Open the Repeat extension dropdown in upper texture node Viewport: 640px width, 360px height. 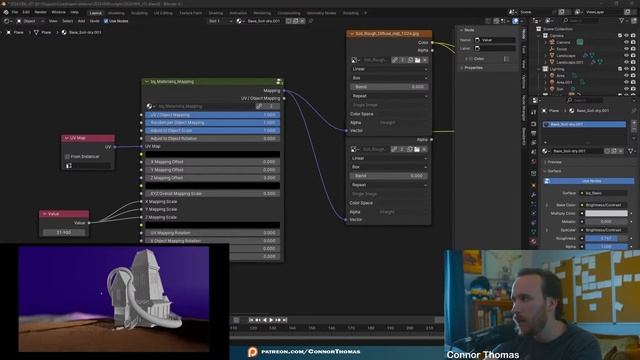(389, 96)
